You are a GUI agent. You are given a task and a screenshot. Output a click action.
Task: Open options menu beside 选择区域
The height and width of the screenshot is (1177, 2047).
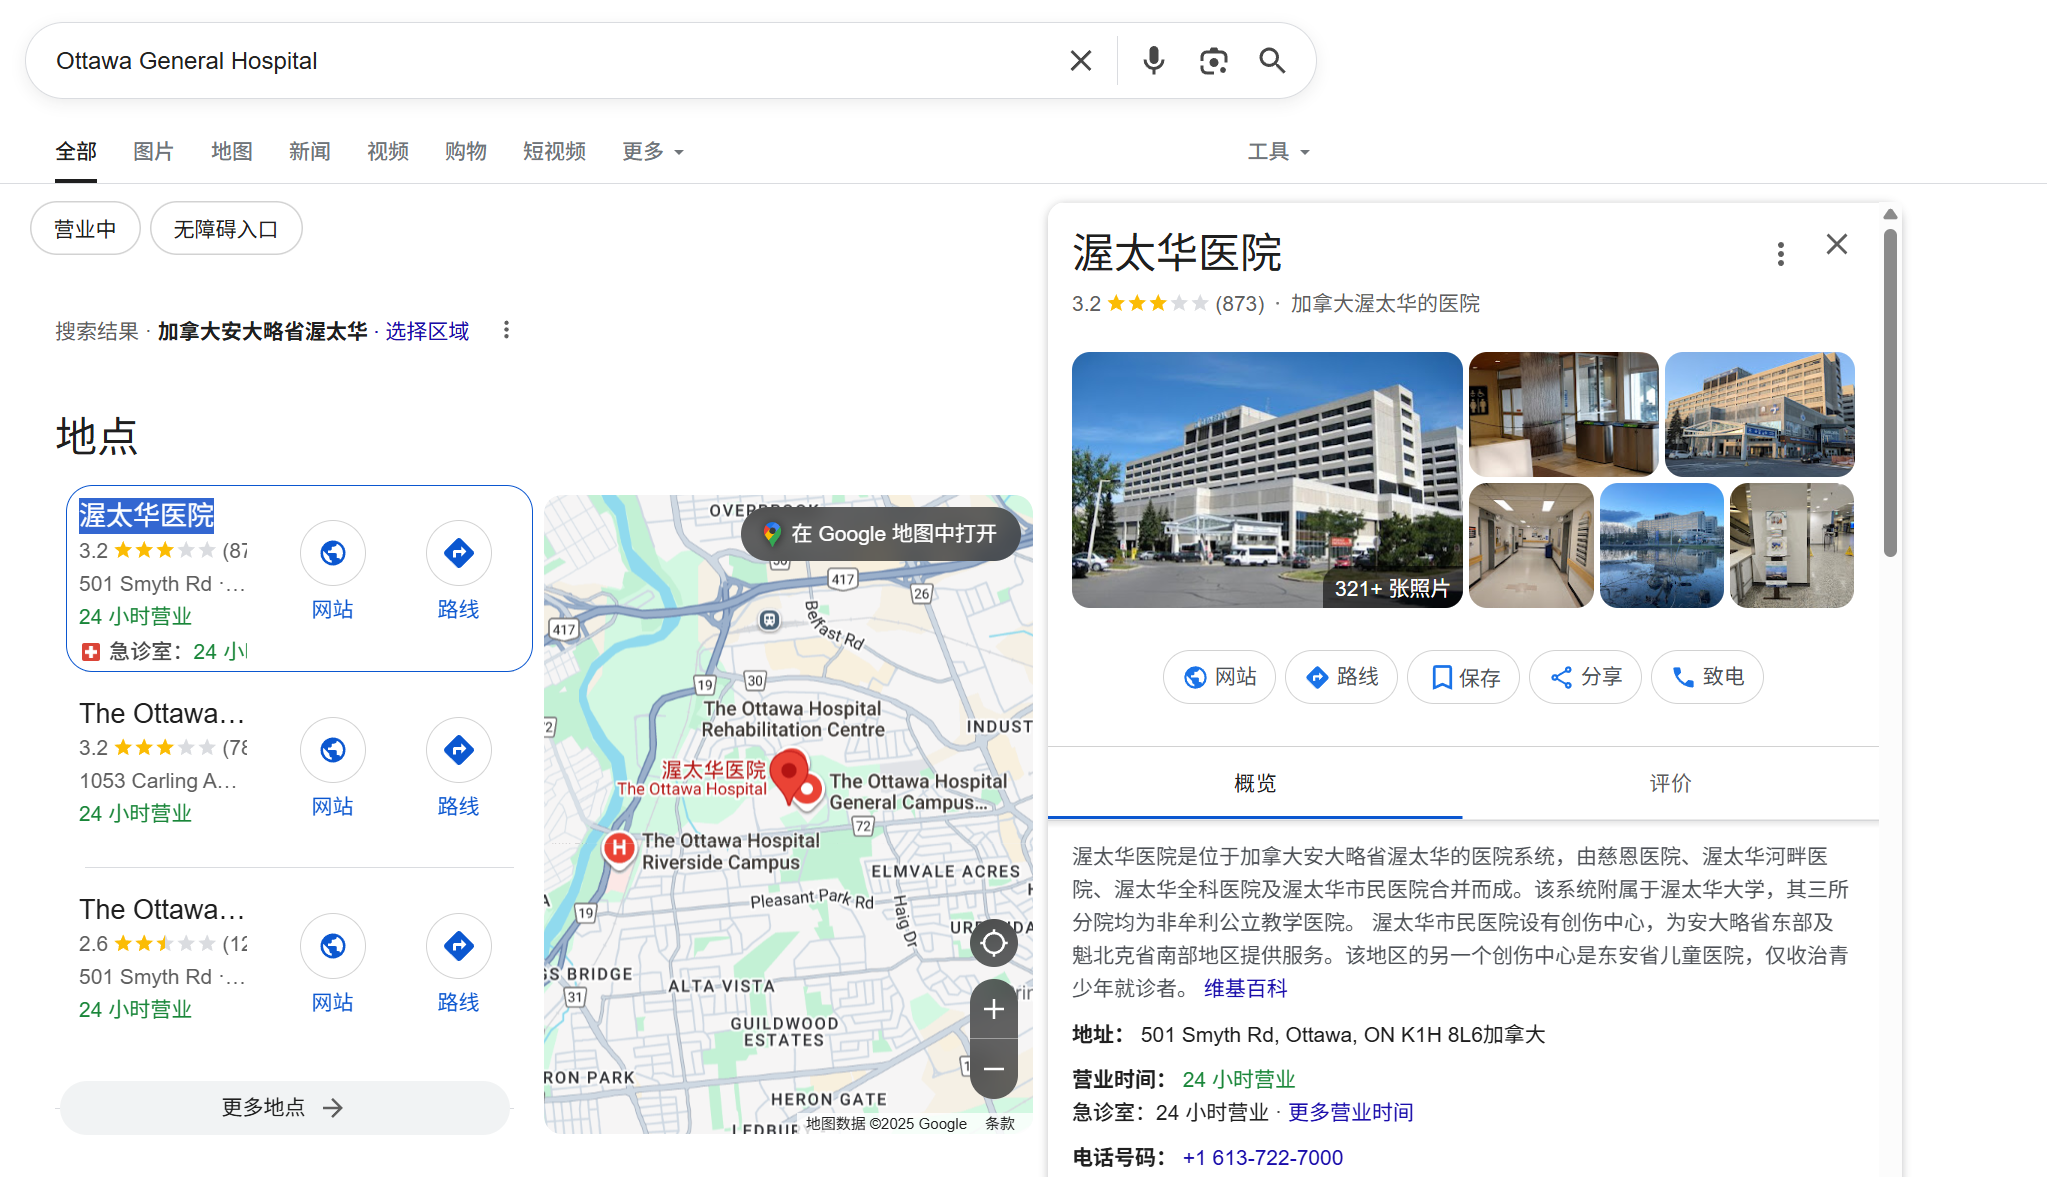[506, 330]
